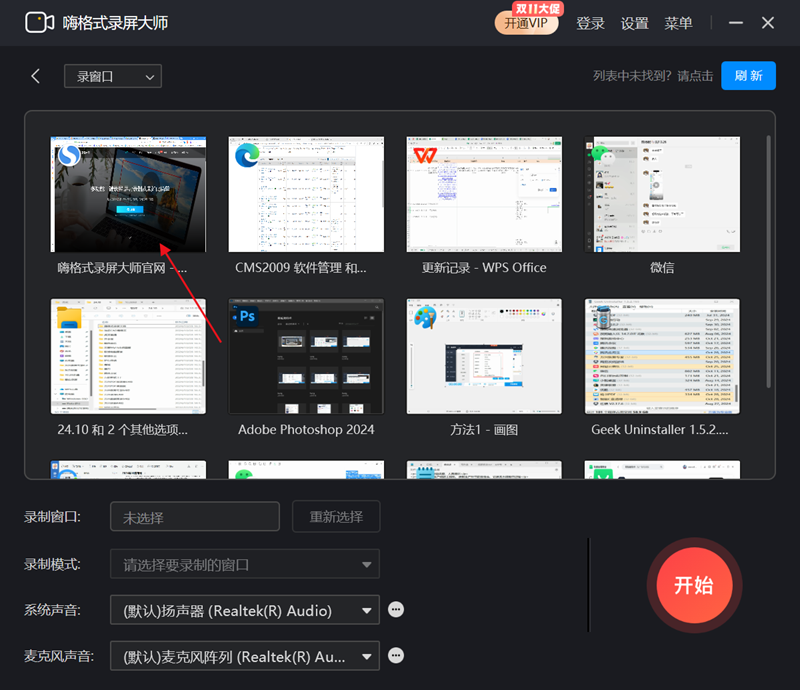Click the 录制窗口 未选择 input field
Viewport: 800px width, 690px height.
(x=194, y=517)
